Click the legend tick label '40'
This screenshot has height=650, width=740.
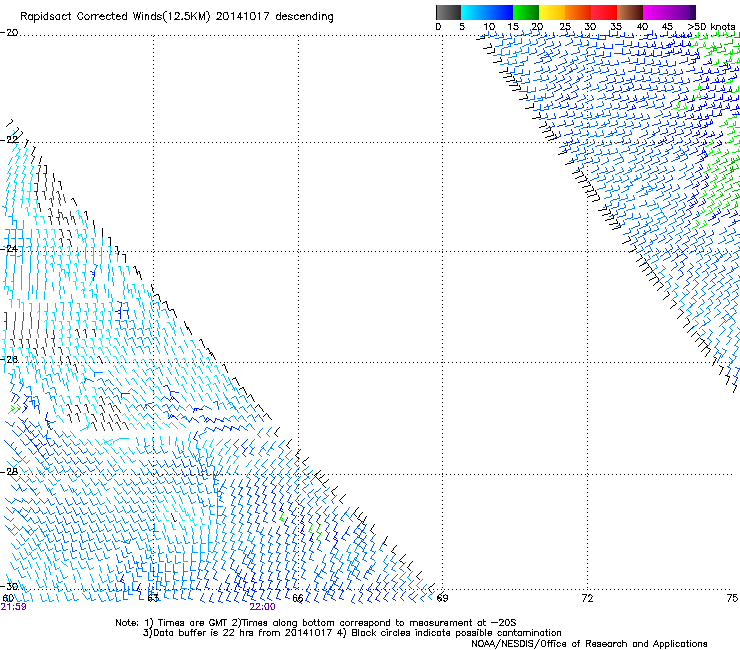click(642, 27)
